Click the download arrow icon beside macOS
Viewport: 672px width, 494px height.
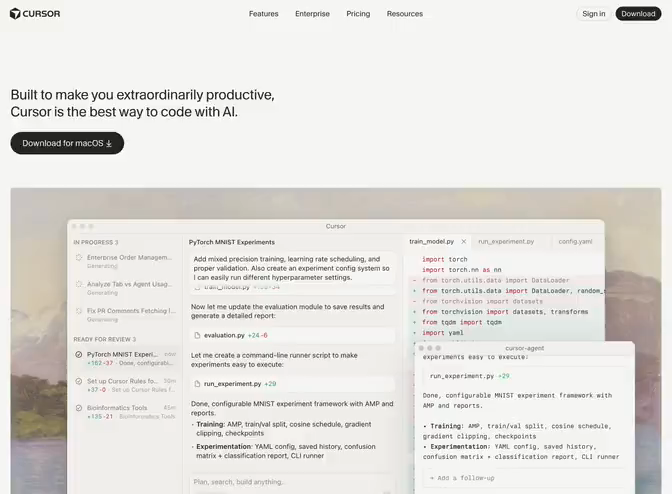coord(109,144)
